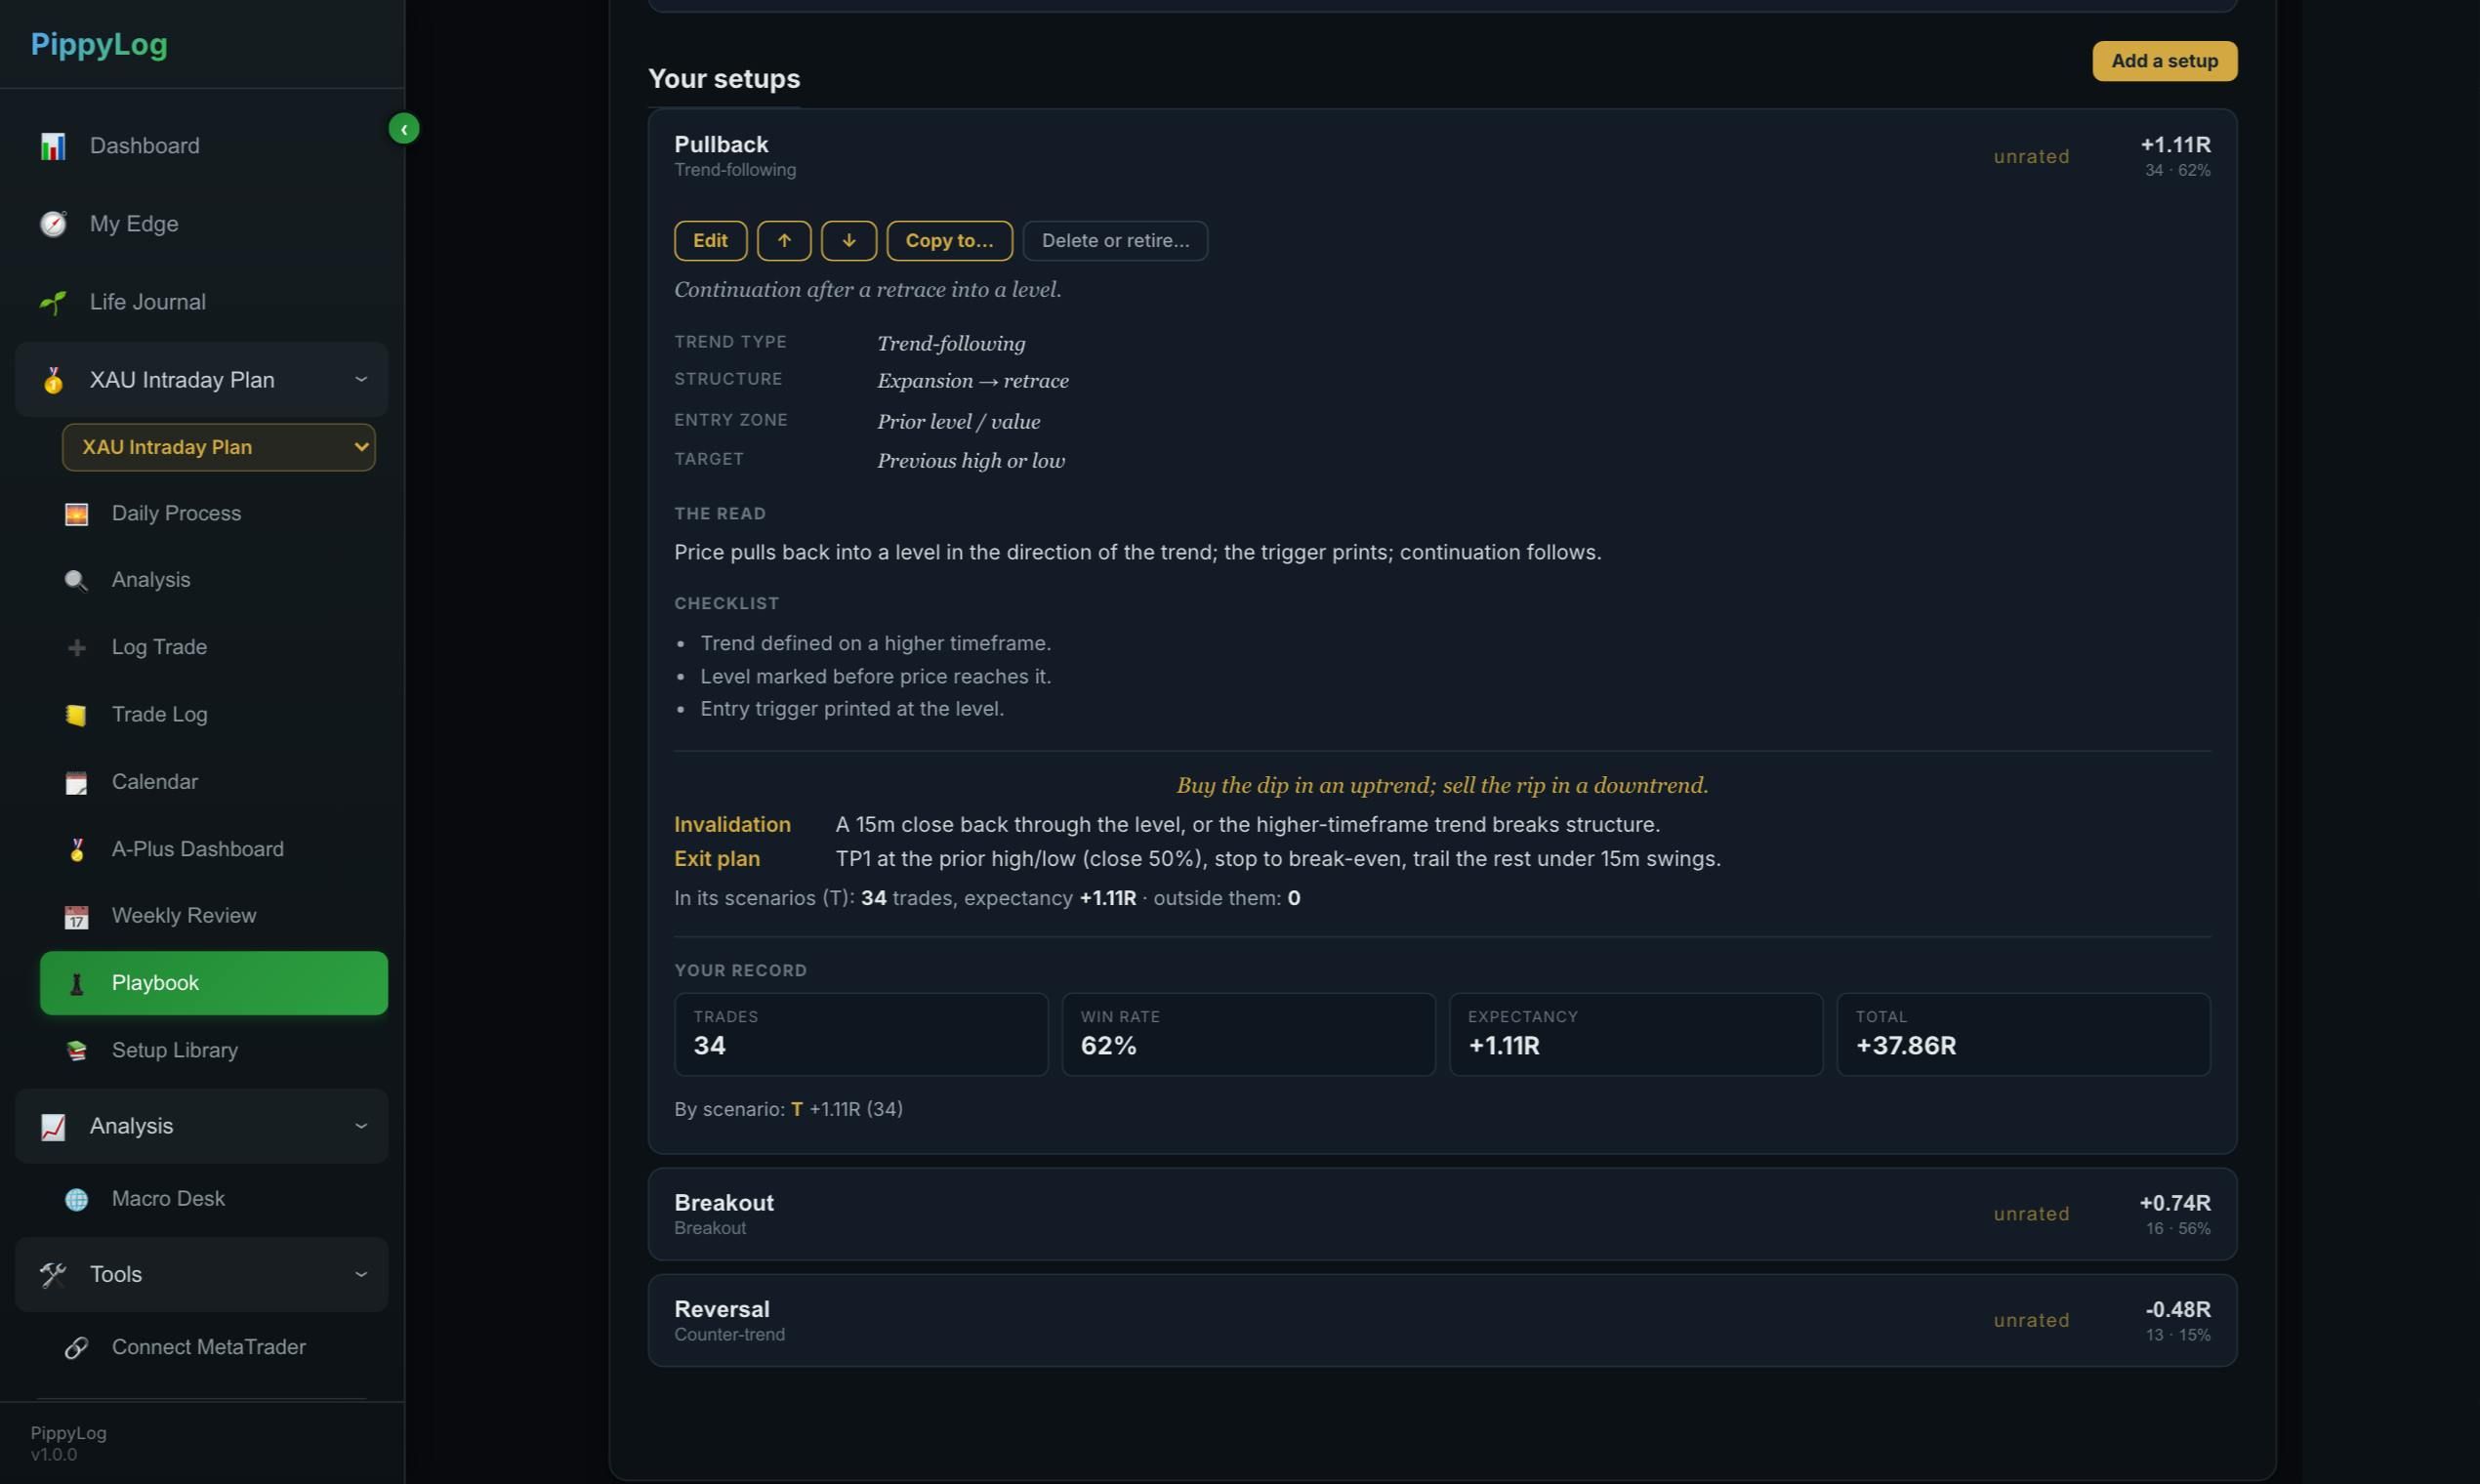Click the Trade Log yellow note icon
This screenshot has width=2480, height=1484.
76,715
